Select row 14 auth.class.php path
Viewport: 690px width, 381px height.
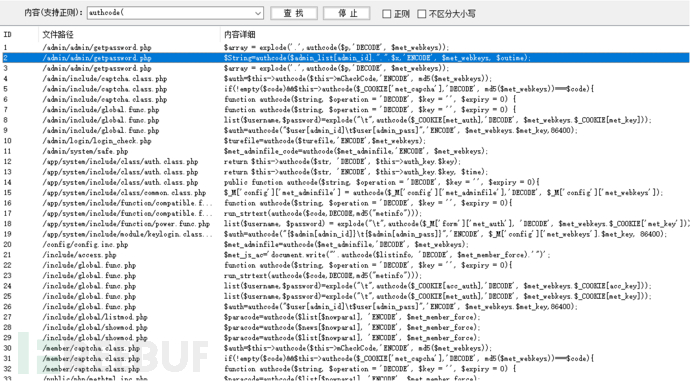click(x=120, y=182)
